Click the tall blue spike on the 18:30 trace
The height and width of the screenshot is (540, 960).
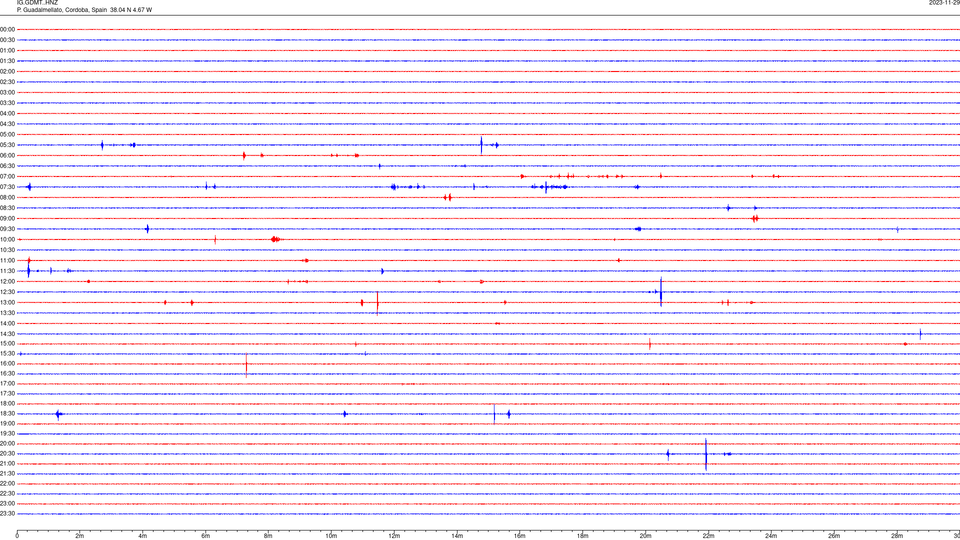click(495, 414)
